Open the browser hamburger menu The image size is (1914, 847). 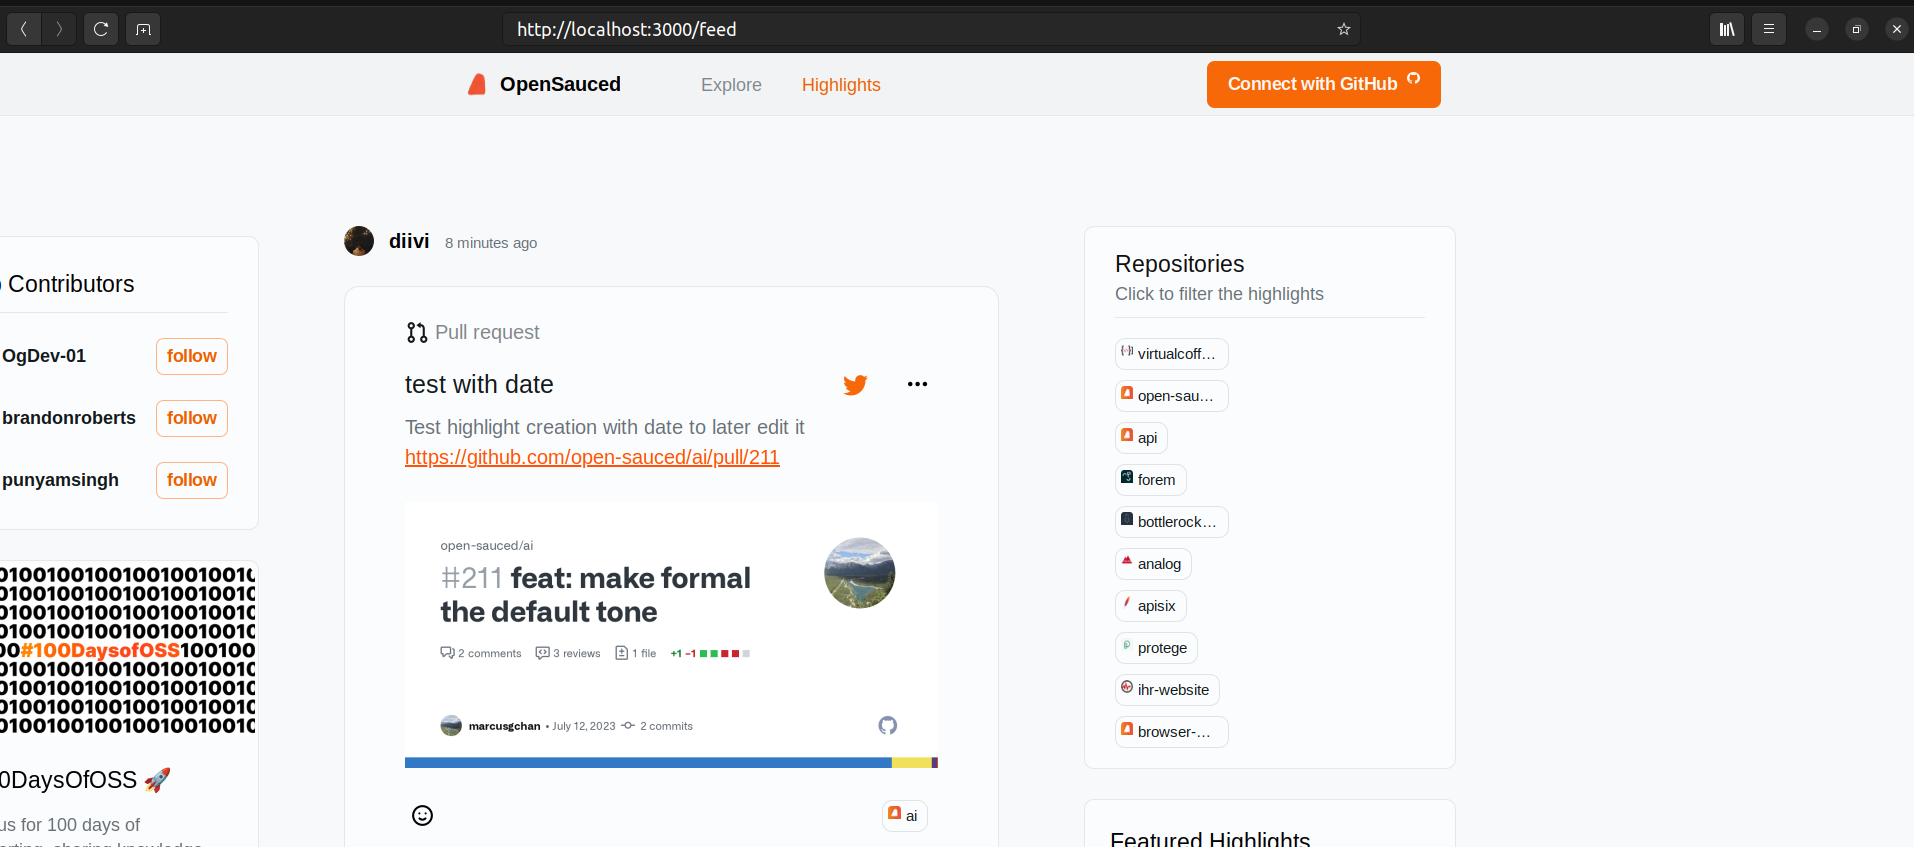tap(1769, 29)
